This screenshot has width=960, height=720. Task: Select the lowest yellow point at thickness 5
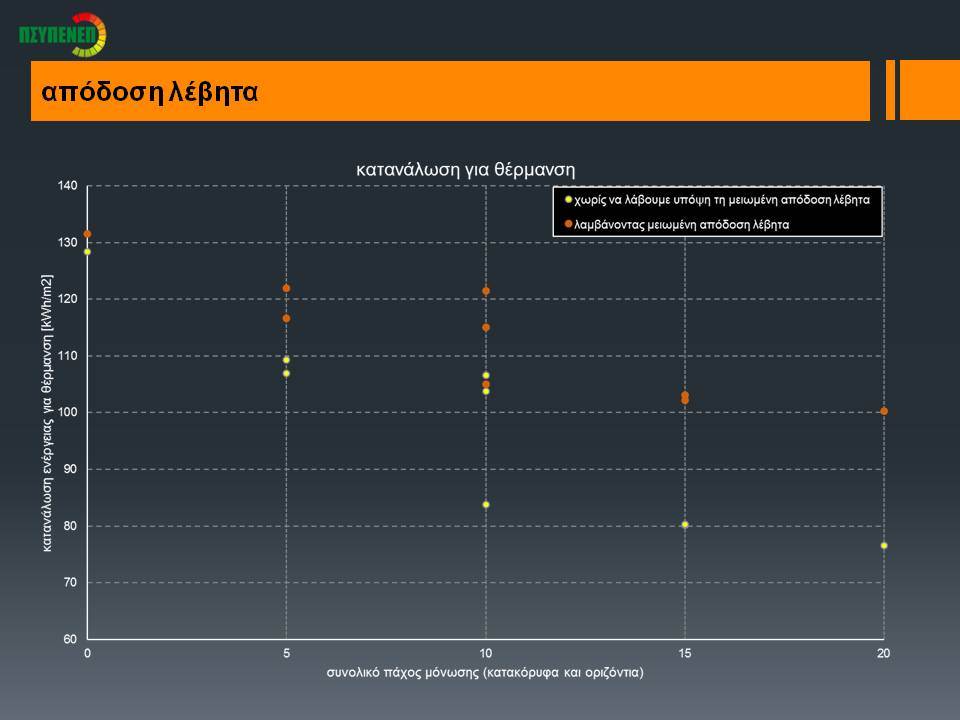[x=287, y=373]
